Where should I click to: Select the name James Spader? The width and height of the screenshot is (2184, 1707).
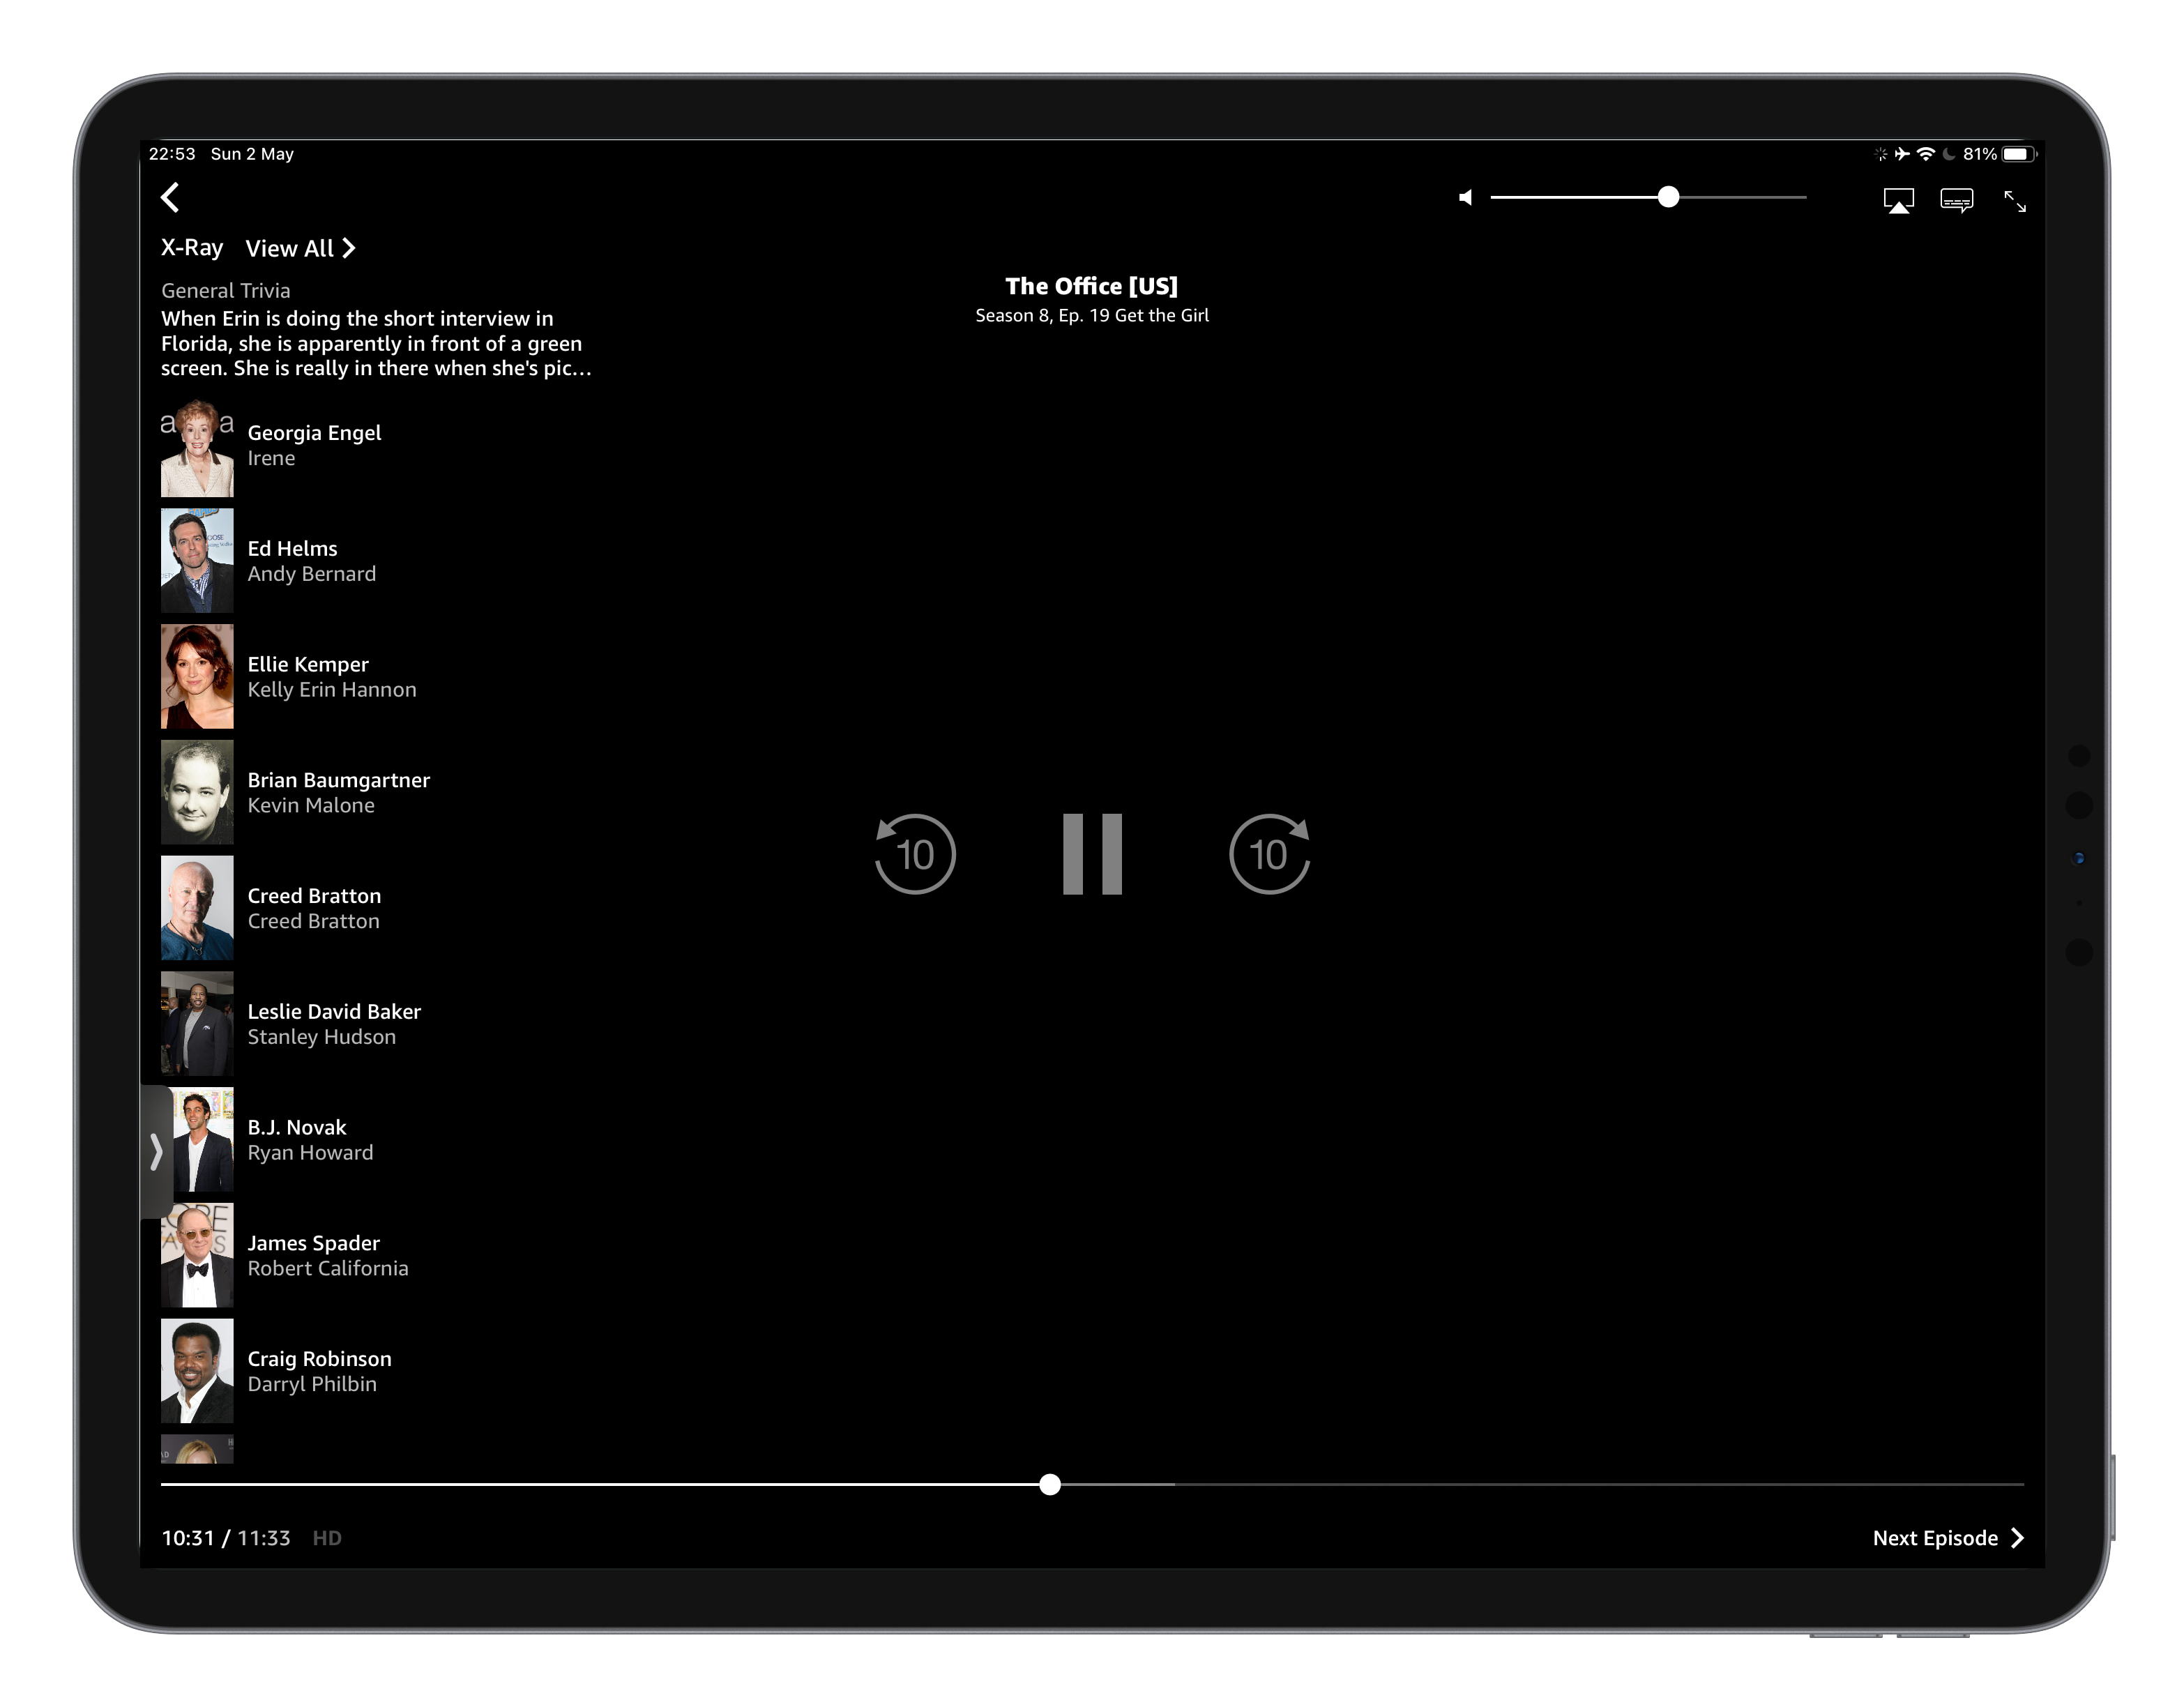(x=313, y=1243)
